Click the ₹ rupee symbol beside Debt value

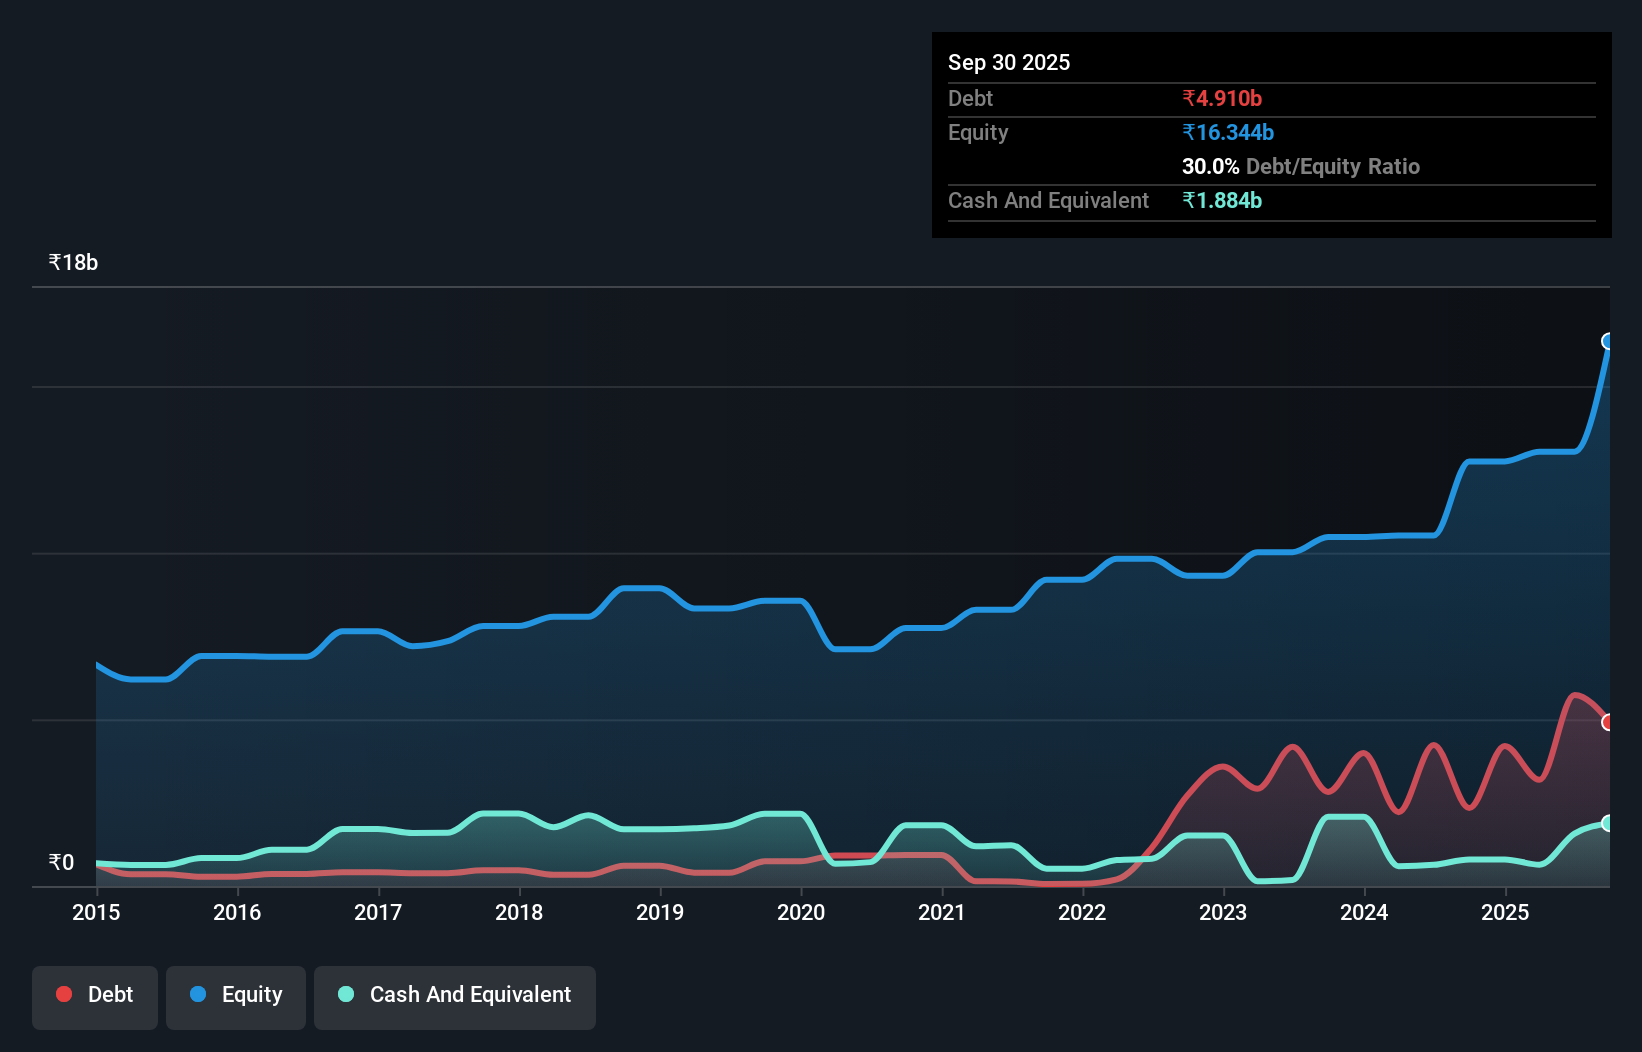click(x=1188, y=98)
